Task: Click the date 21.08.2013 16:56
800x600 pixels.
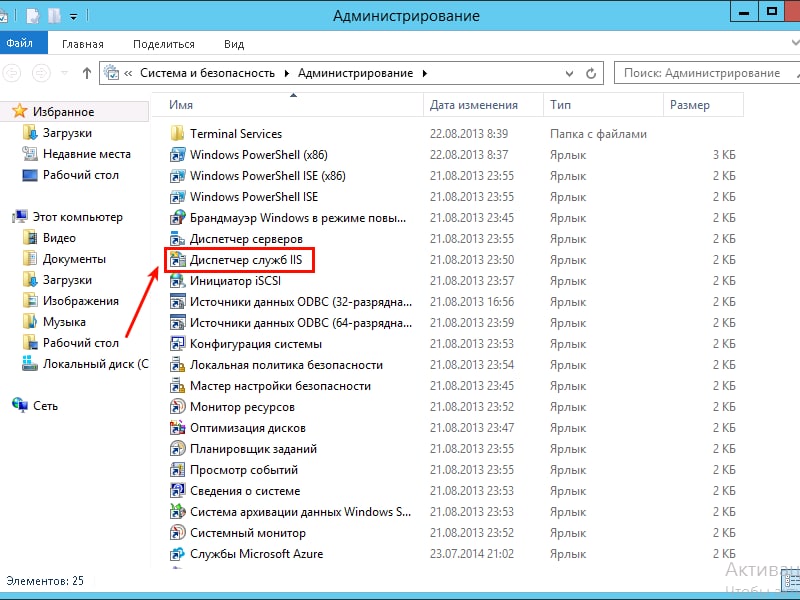Action: [471, 302]
